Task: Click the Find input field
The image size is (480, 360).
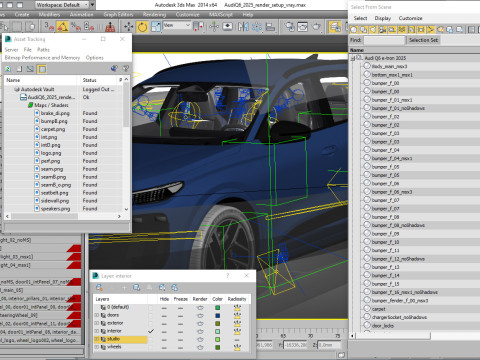Action: (x=384, y=40)
